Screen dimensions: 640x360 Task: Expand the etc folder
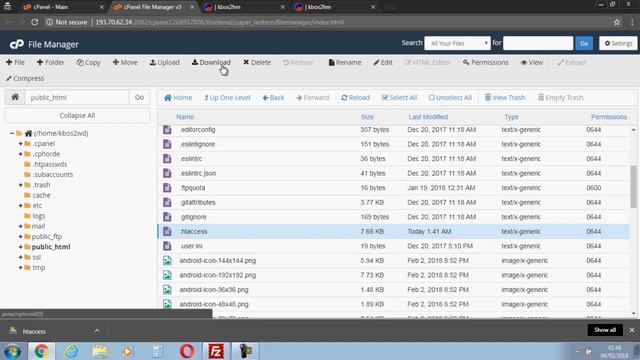click(20, 205)
